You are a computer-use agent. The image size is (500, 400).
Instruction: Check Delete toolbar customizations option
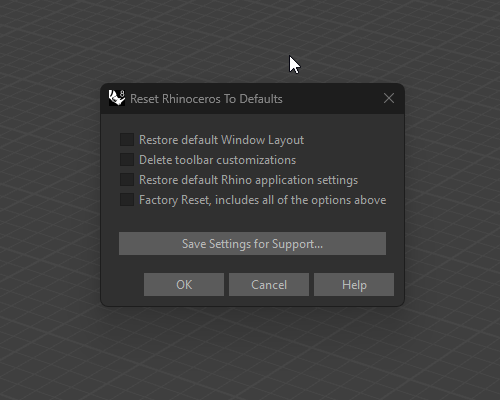(127, 160)
